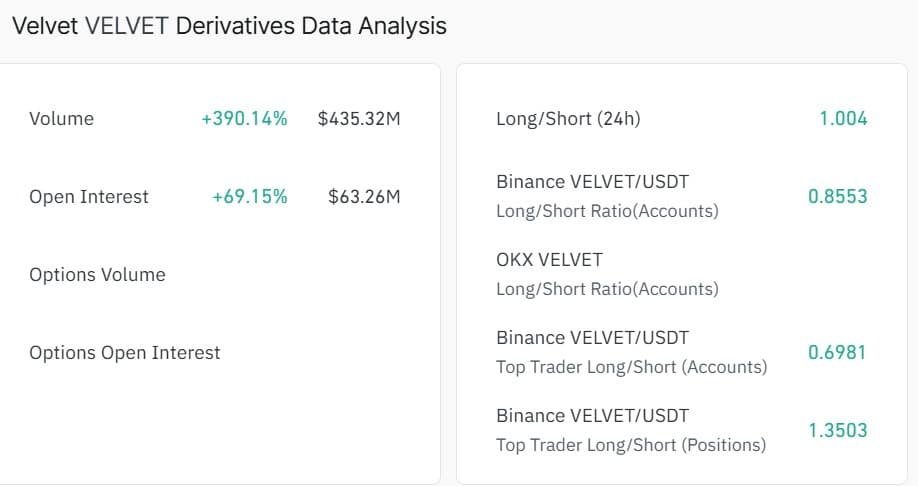Open Binance VELVET/USDT Long/Short Ratio(Accounts) row

[x=681, y=196]
